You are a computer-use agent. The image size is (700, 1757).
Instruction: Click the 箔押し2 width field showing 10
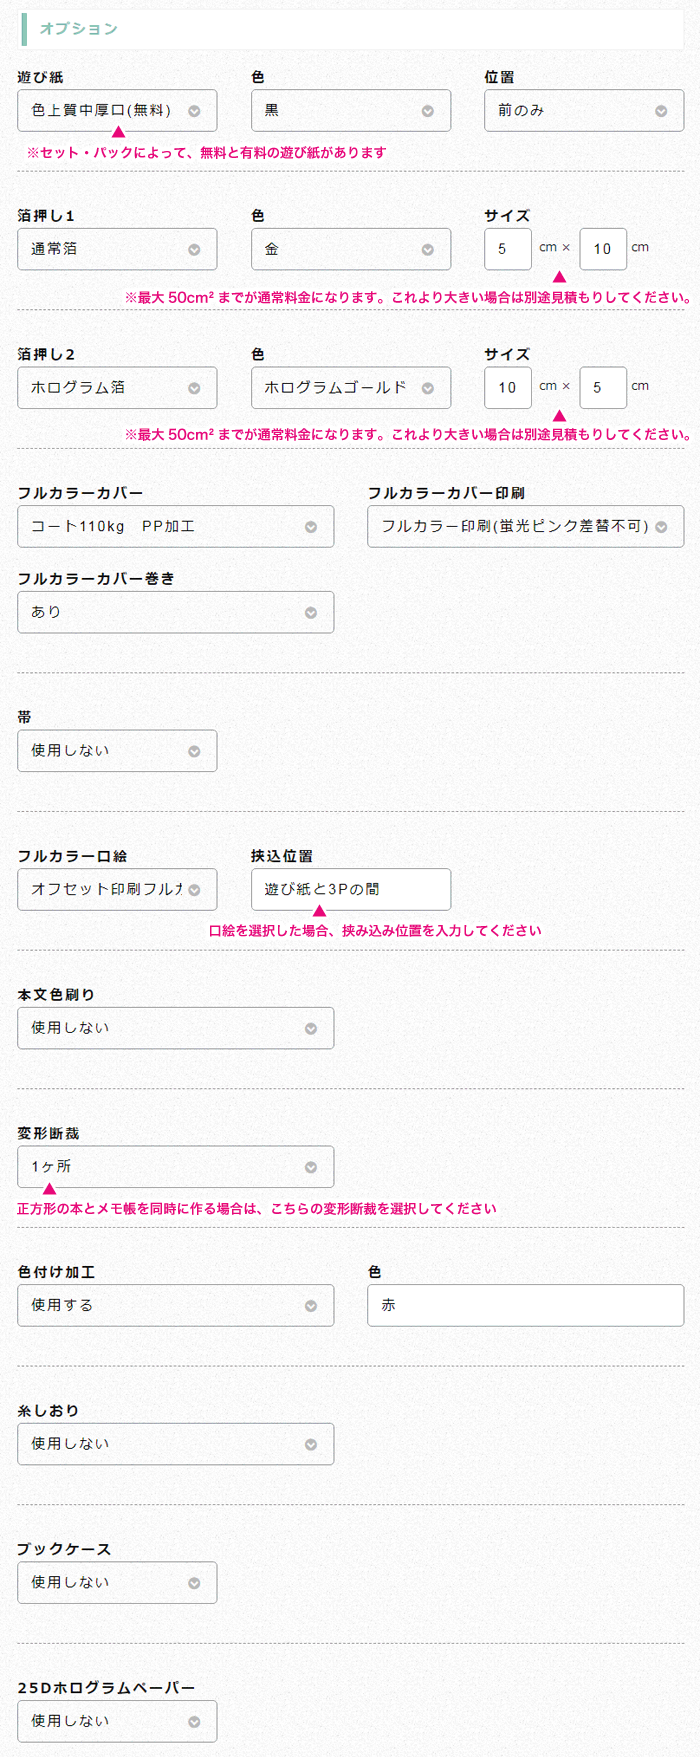[x=508, y=388]
